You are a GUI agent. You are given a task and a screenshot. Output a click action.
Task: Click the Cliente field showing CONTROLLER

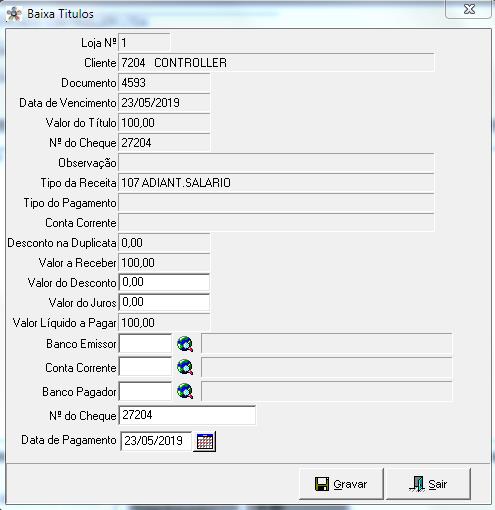[x=276, y=63]
